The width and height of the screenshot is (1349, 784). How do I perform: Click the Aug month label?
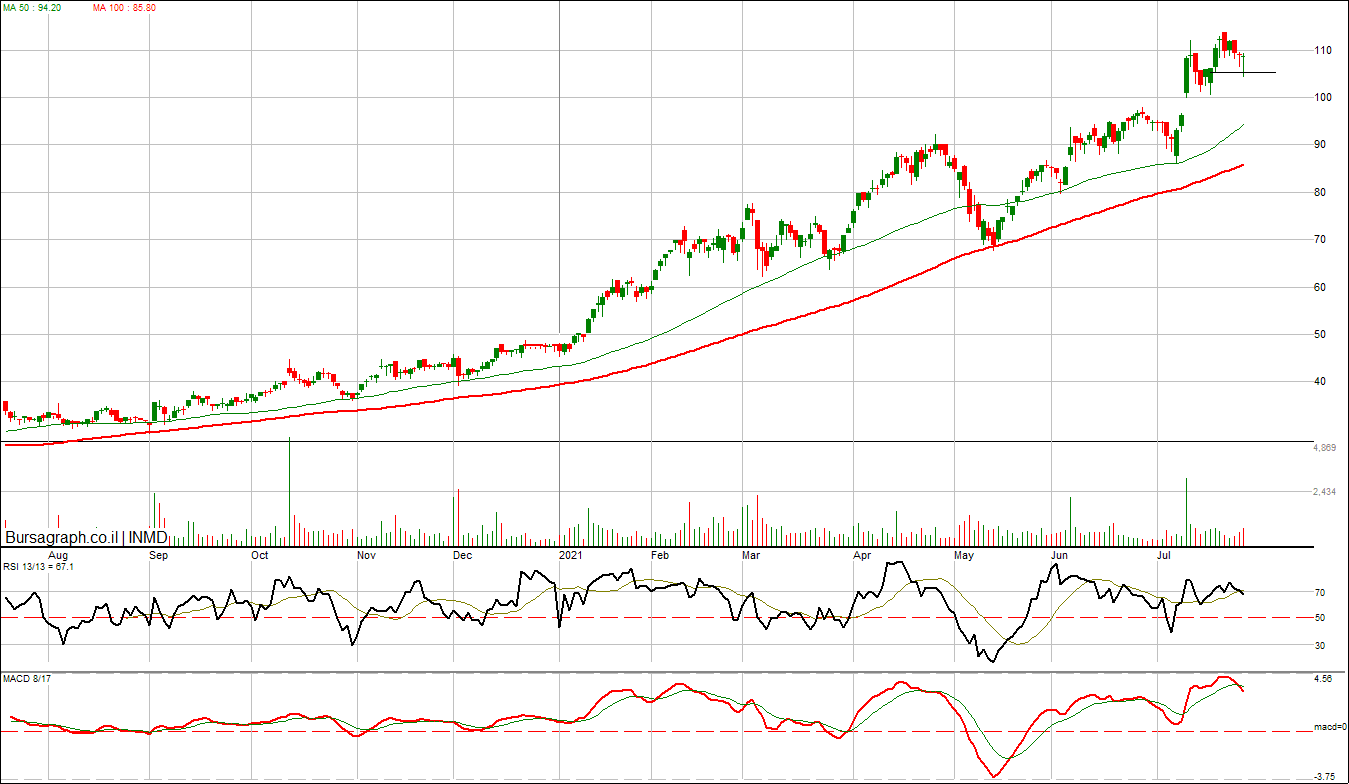[x=58, y=554]
